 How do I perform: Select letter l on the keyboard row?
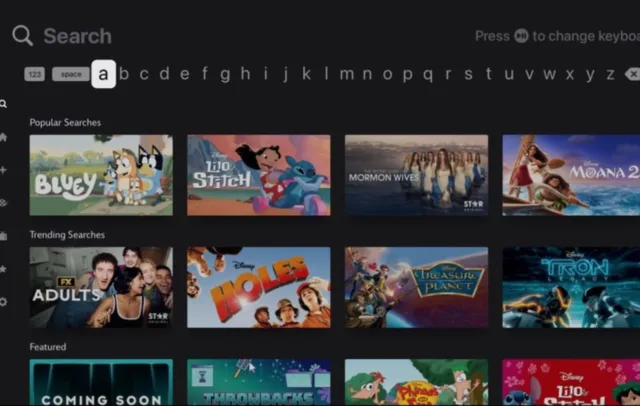tap(327, 74)
